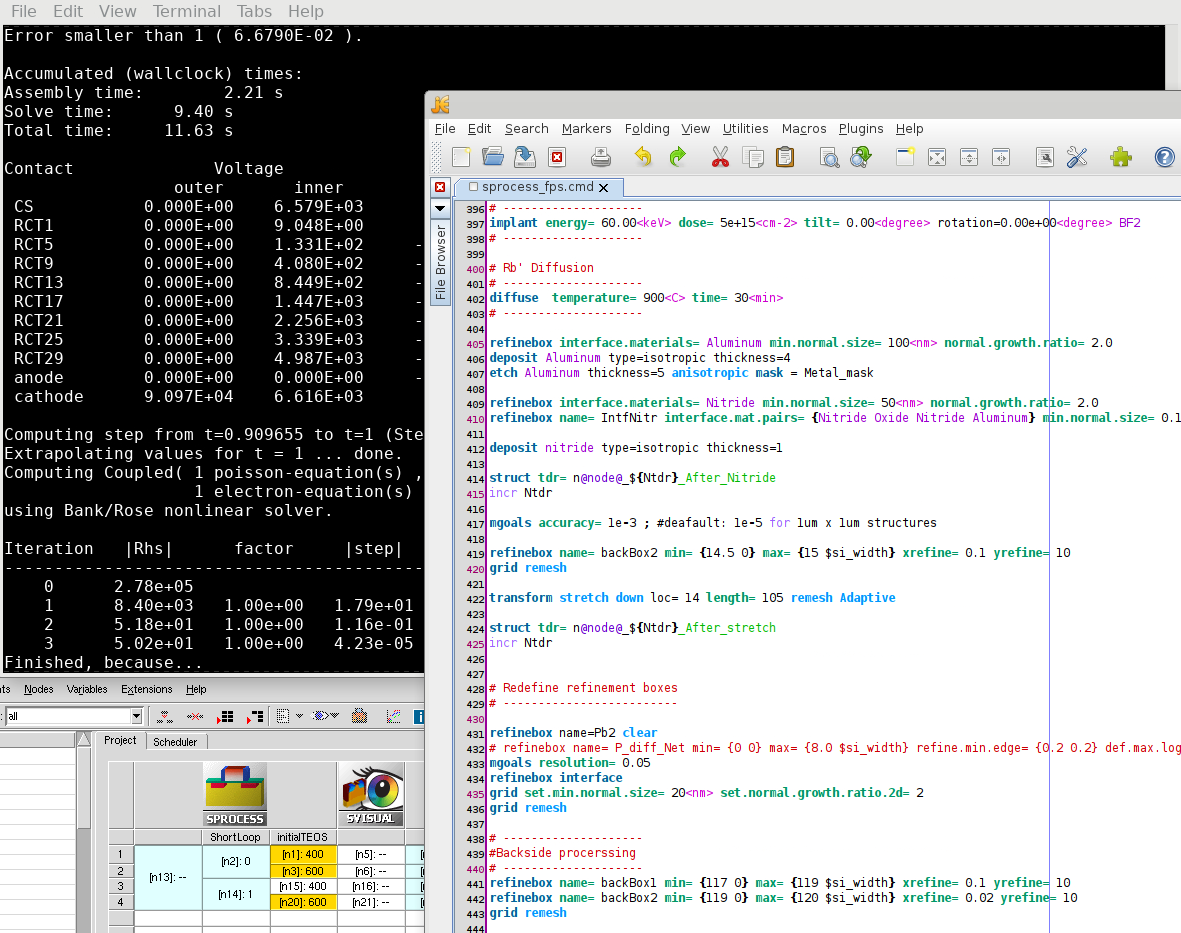Image resolution: width=1181 pixels, height=933 pixels.
Task: Print the current buffer in jEdit
Action: [x=600, y=157]
